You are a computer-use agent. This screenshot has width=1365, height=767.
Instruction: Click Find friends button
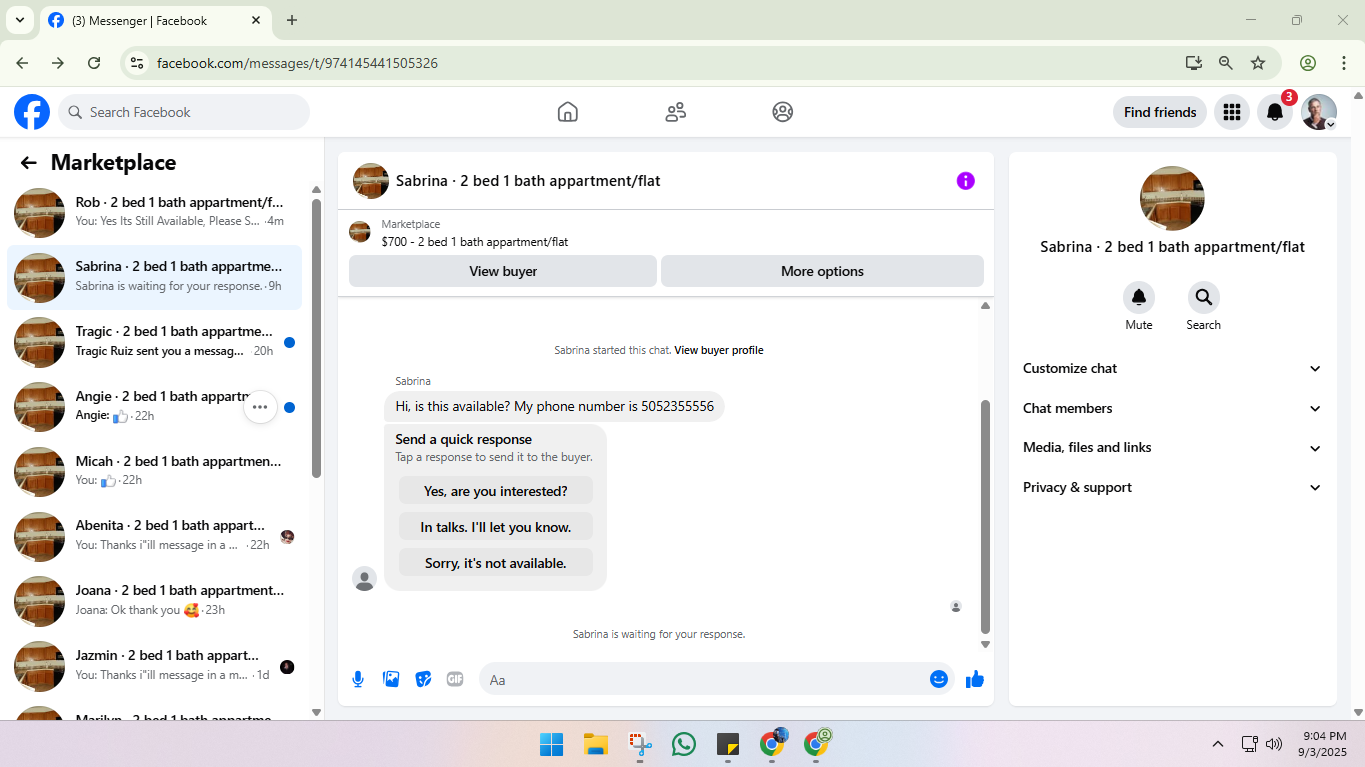(1160, 112)
